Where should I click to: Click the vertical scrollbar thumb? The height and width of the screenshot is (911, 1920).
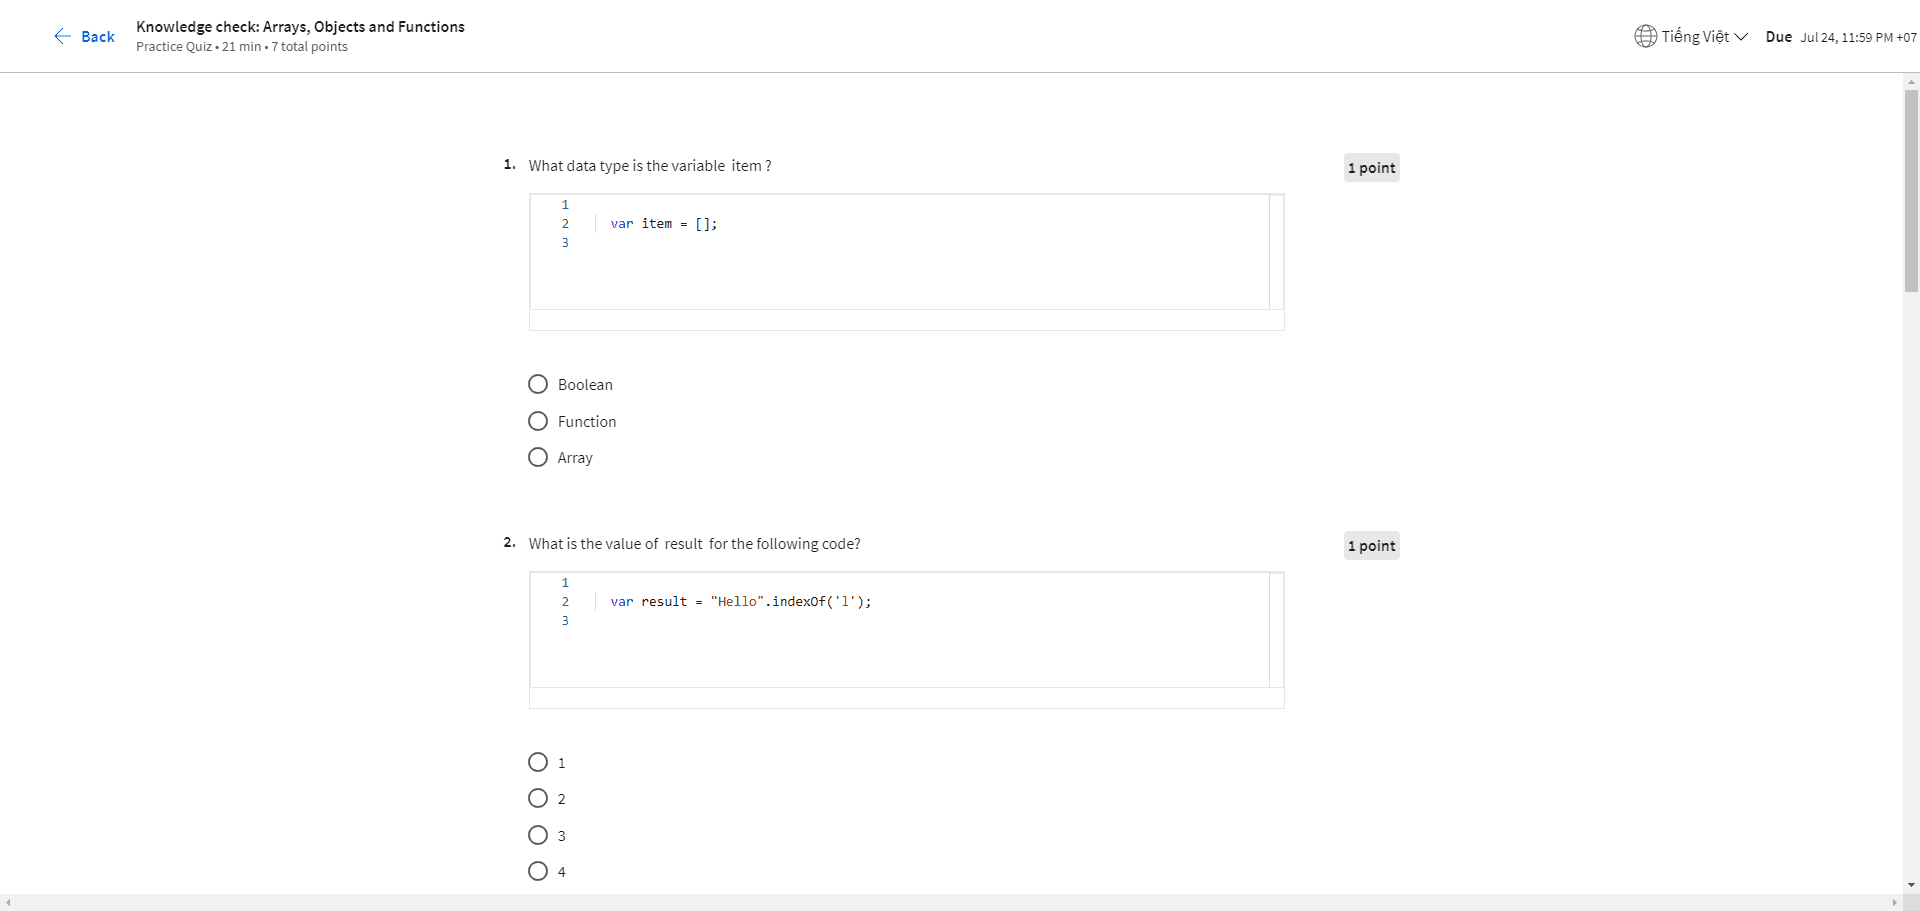pyautogui.click(x=1911, y=190)
